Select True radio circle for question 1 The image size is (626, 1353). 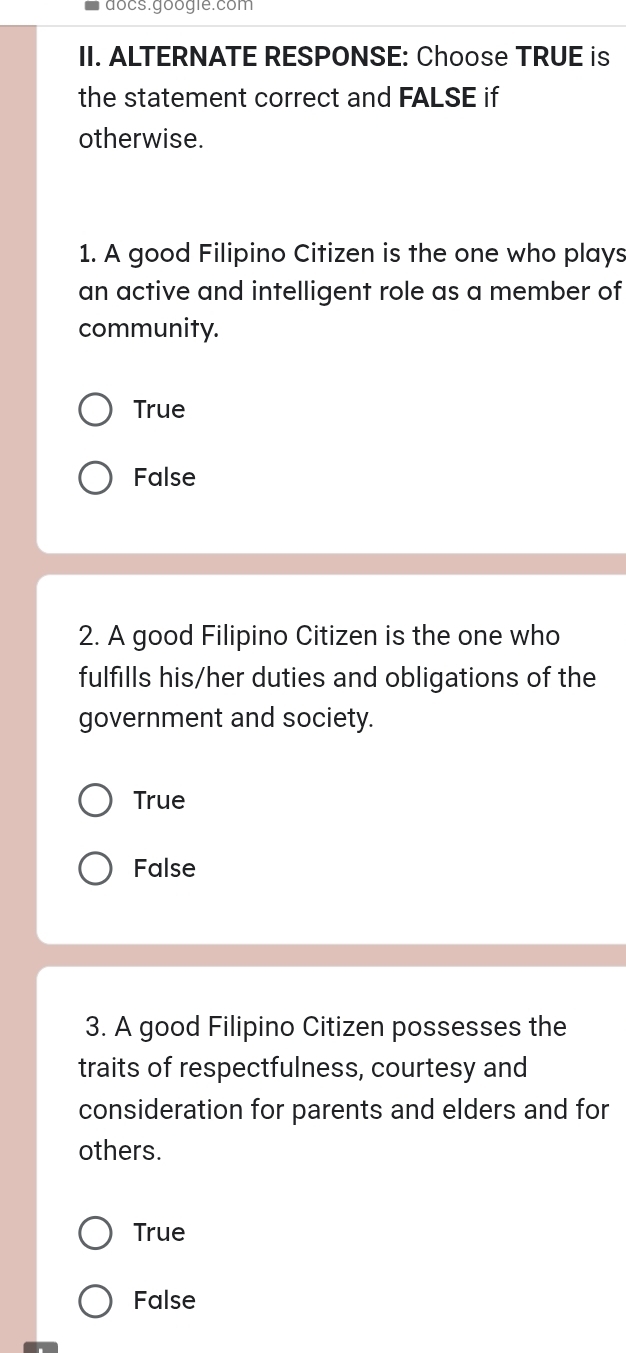pos(96,410)
